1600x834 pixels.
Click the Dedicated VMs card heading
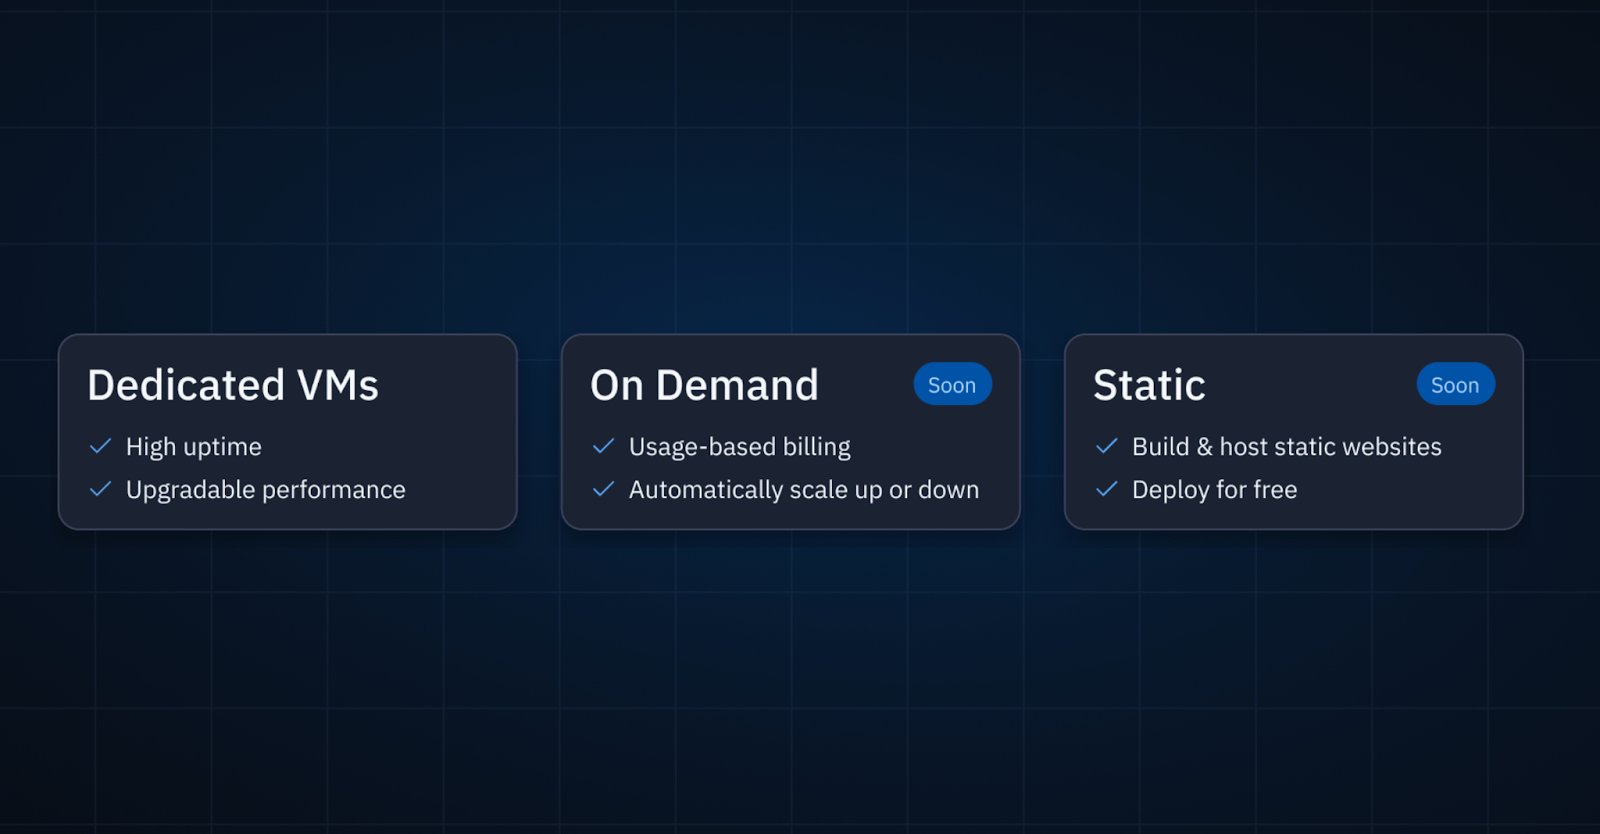(x=233, y=385)
